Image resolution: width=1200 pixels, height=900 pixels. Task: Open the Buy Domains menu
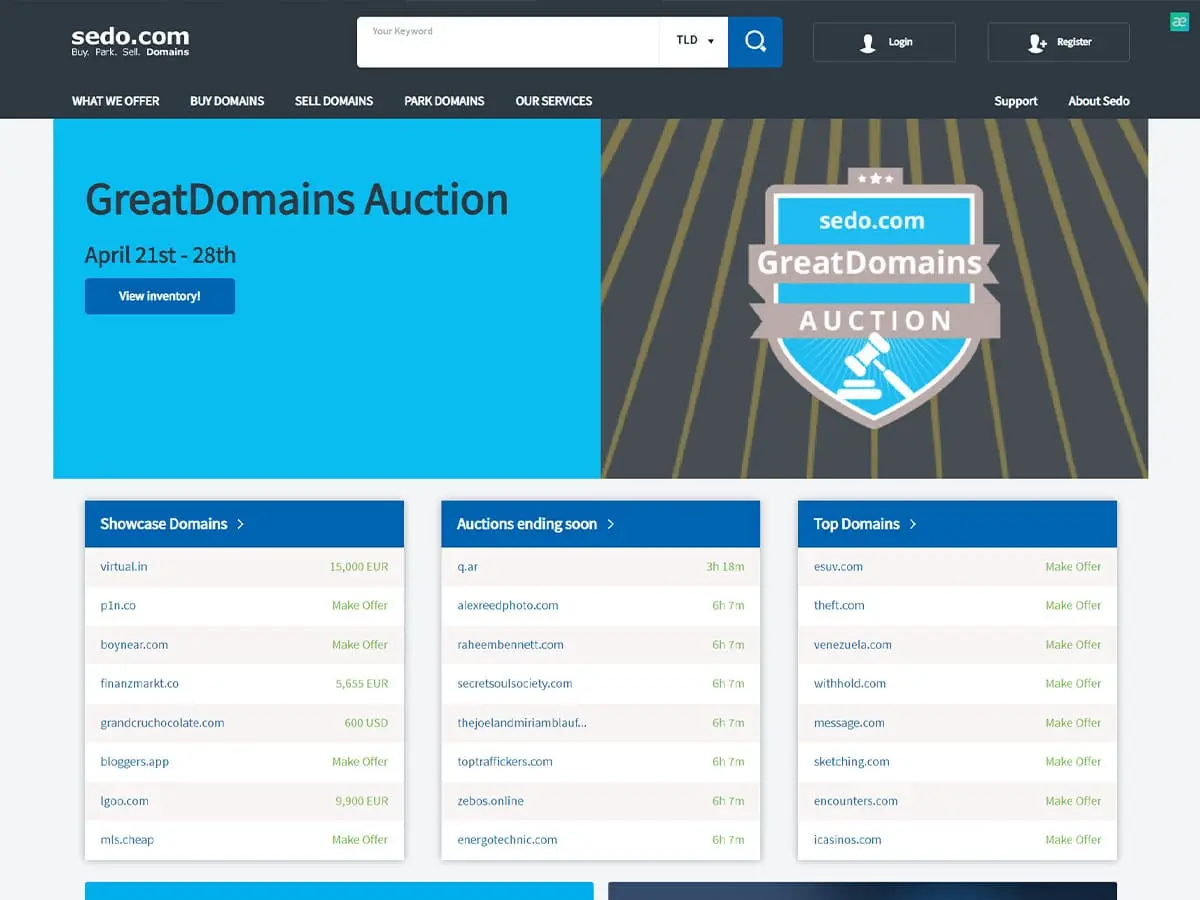coord(227,101)
